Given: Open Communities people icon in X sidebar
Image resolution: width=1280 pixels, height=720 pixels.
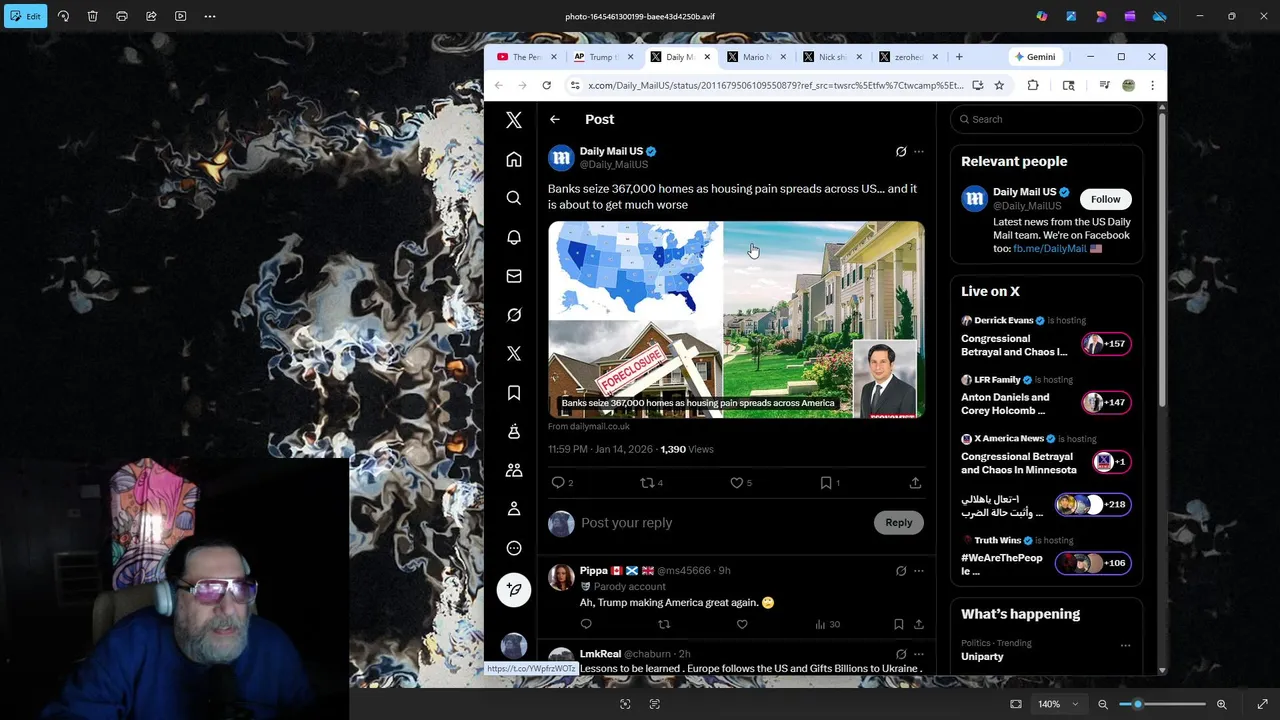Looking at the screenshot, I should (514, 470).
